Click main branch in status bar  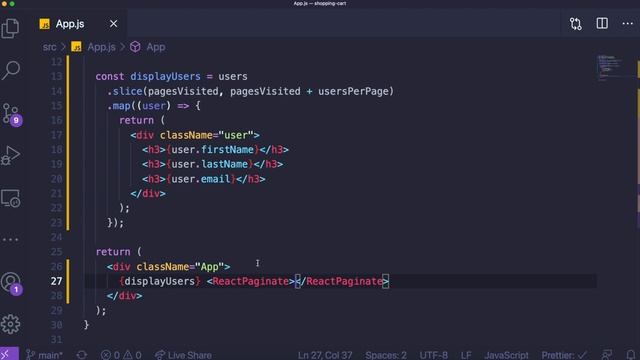[x=44, y=355]
